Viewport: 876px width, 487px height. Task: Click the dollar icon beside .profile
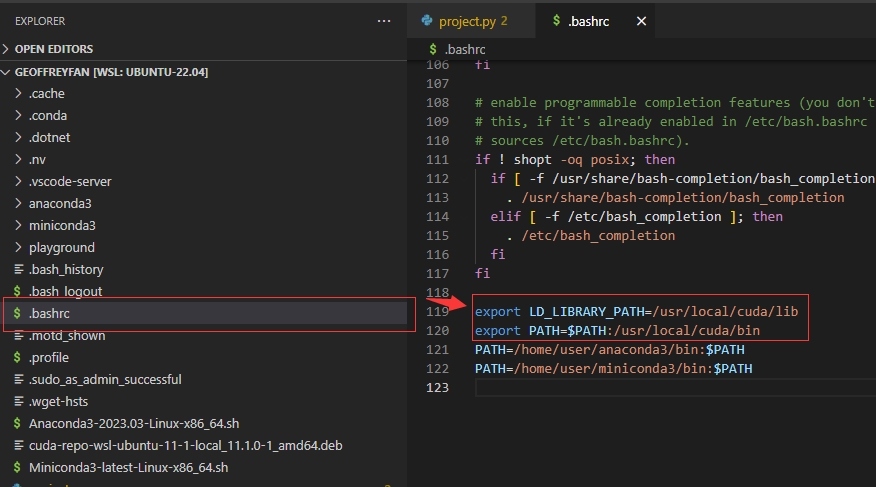point(18,358)
